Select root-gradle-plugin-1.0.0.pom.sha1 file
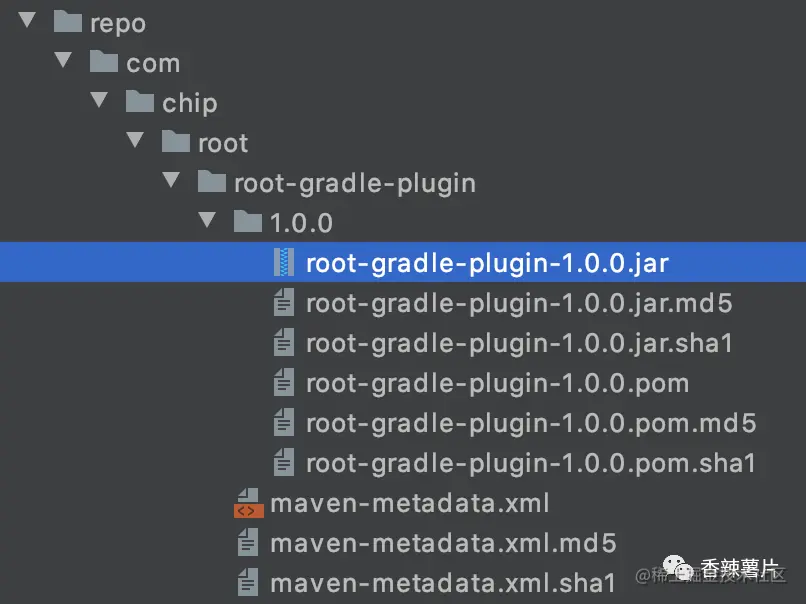Image resolution: width=806 pixels, height=604 pixels. pyautogui.click(x=530, y=463)
